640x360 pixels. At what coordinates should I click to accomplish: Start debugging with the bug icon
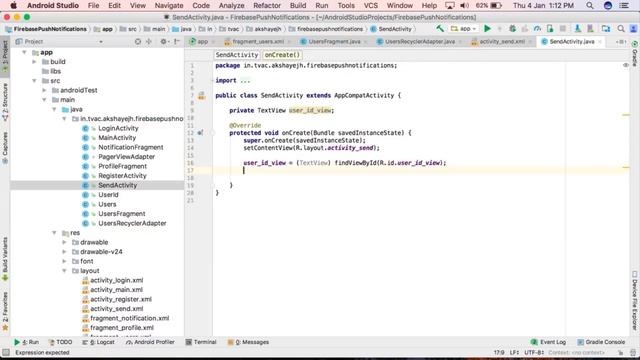[512, 29]
